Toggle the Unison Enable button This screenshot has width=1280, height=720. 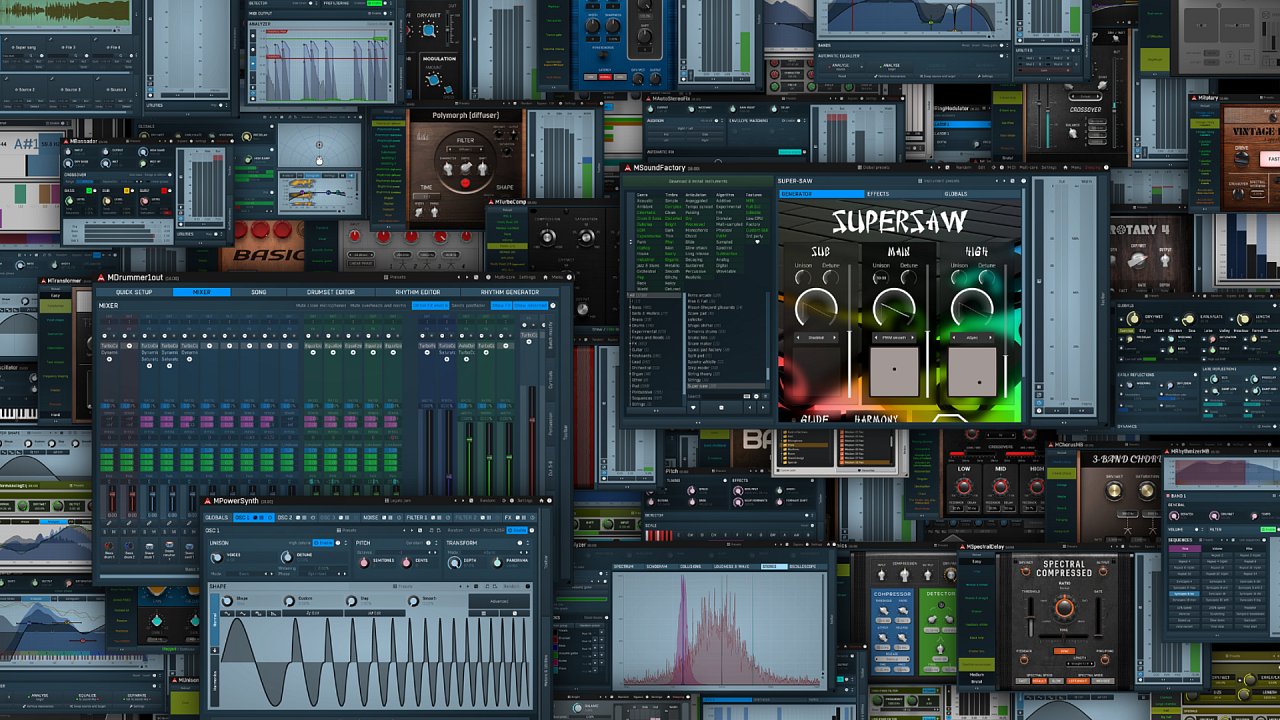pyautogui.click(x=322, y=542)
